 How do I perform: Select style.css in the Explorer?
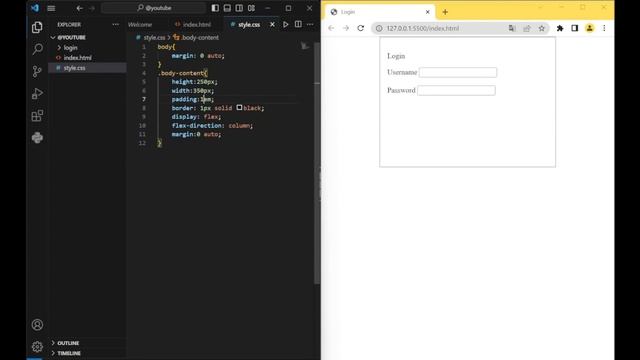(87, 68)
